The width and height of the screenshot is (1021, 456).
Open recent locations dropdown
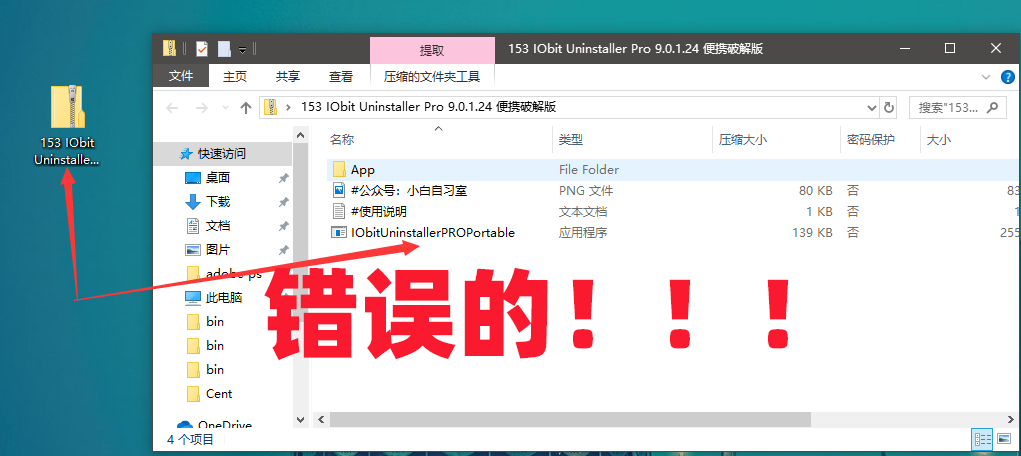click(225, 108)
